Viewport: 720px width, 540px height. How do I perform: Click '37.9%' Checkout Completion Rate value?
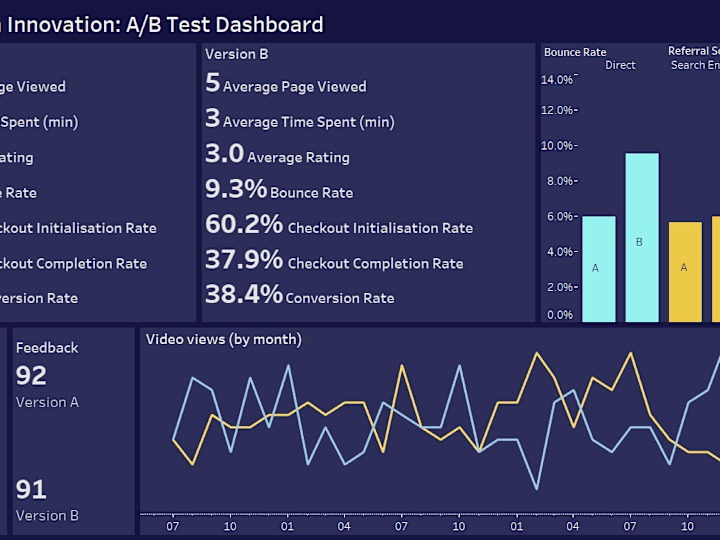(244, 259)
